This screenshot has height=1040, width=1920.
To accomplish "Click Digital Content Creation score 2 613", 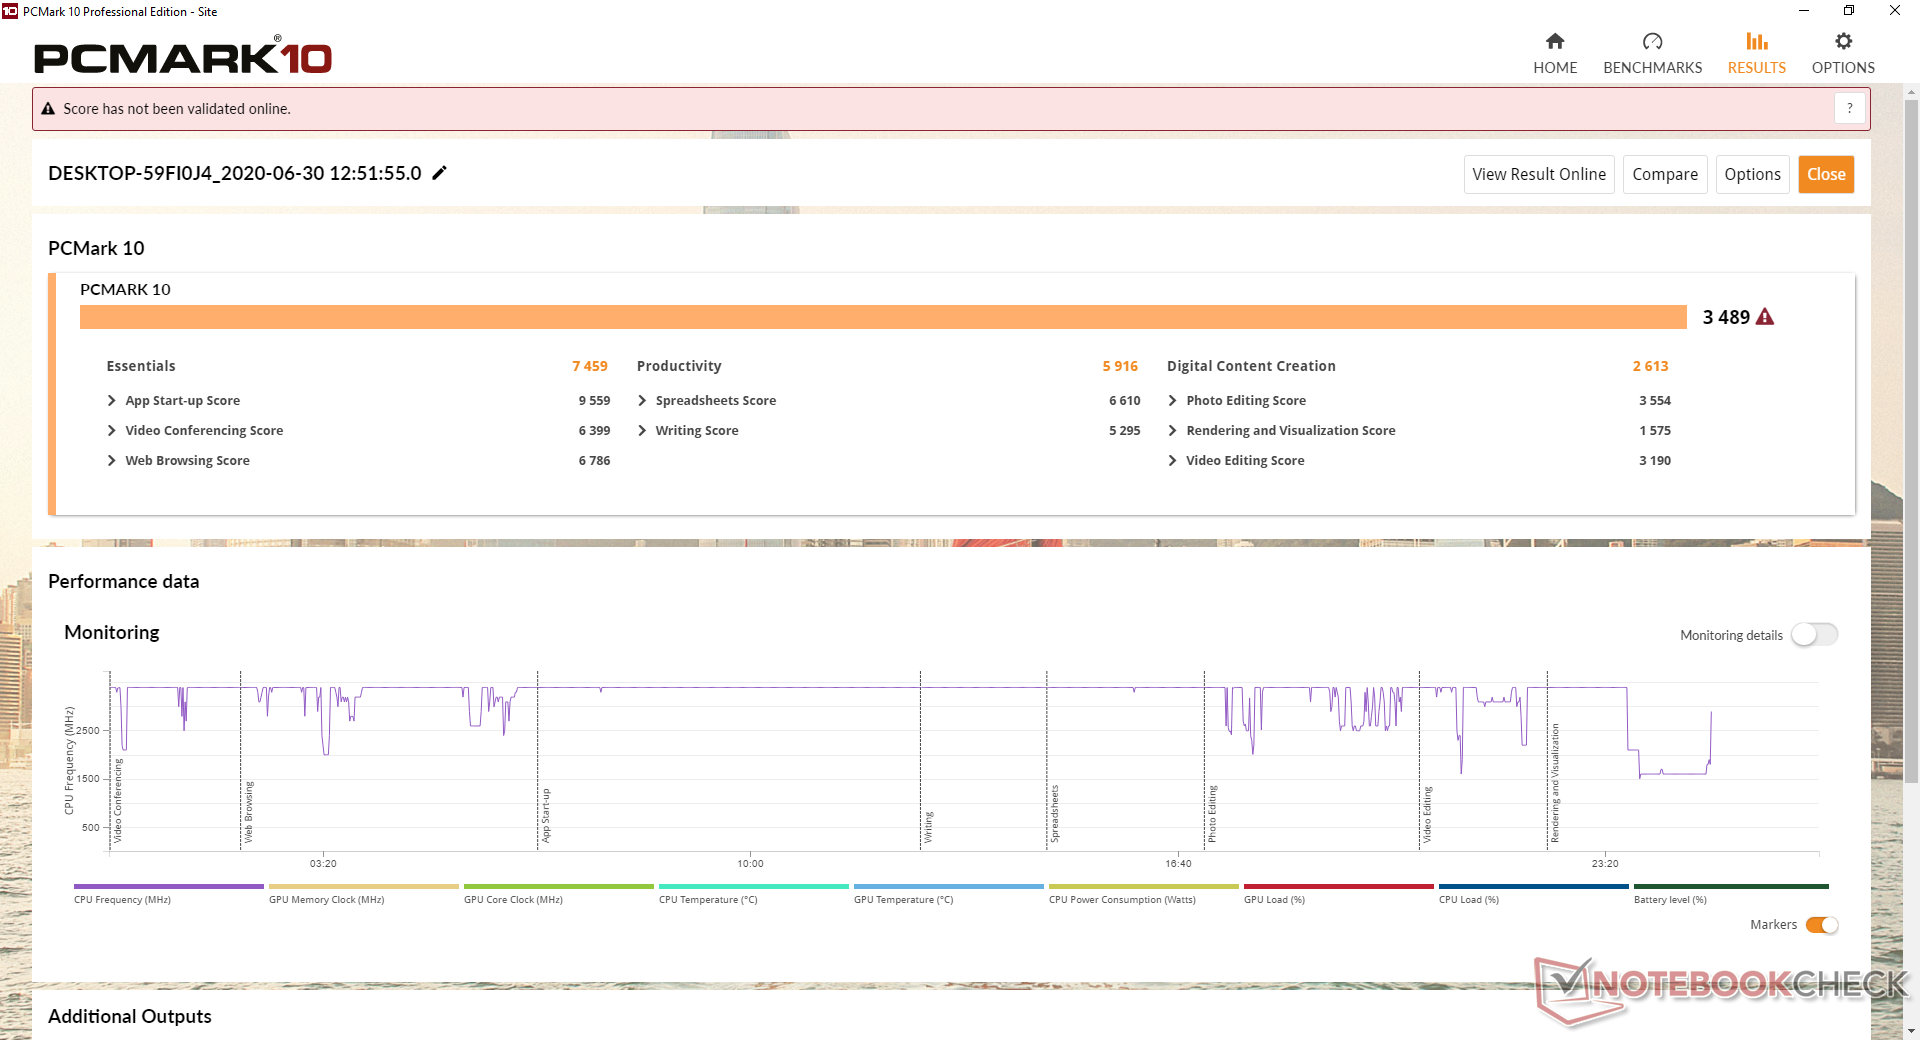I will [1650, 366].
